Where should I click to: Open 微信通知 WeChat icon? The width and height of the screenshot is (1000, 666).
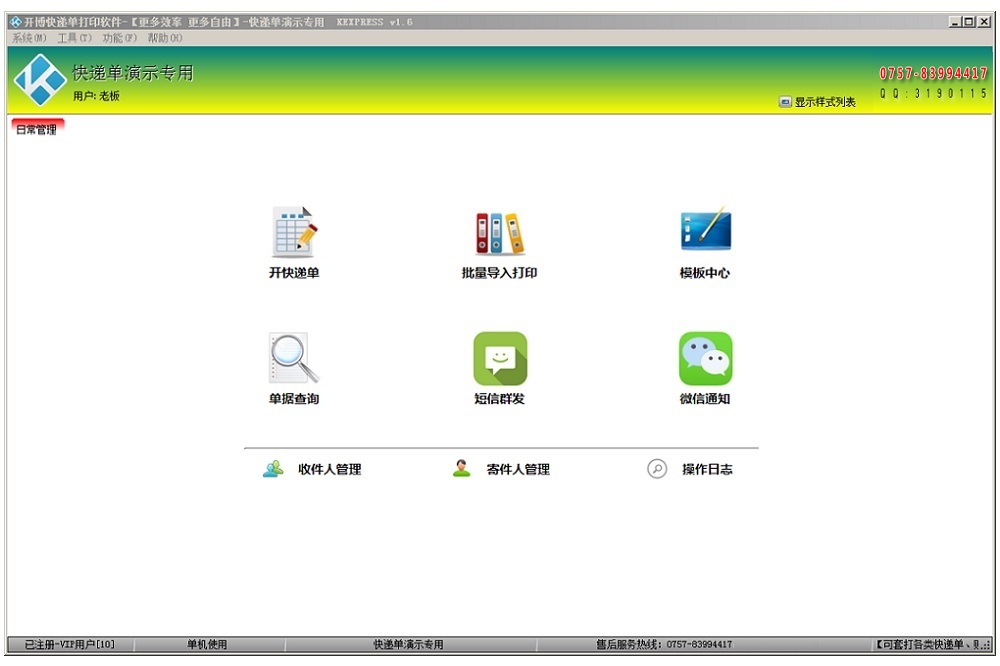coord(705,359)
